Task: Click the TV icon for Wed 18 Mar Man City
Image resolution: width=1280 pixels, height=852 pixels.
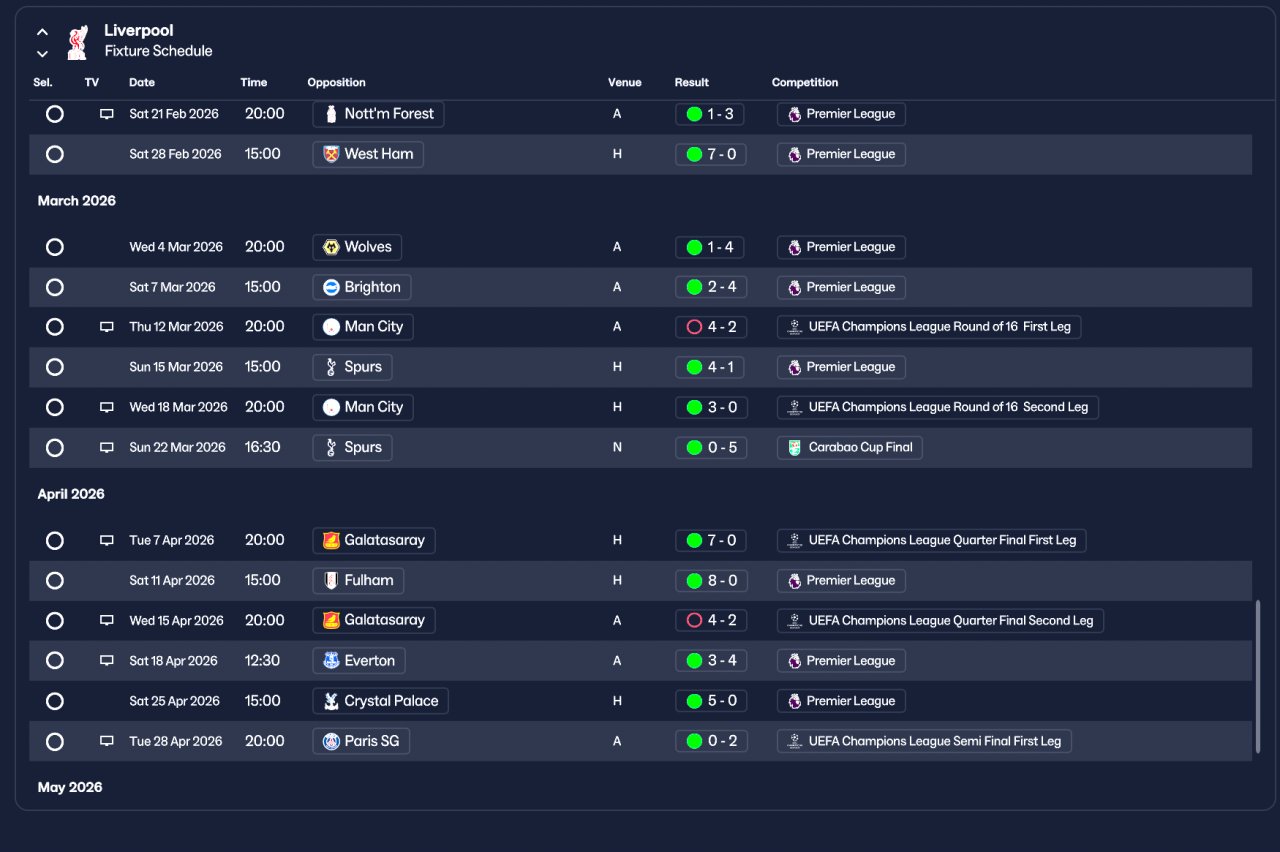Action: click(107, 407)
